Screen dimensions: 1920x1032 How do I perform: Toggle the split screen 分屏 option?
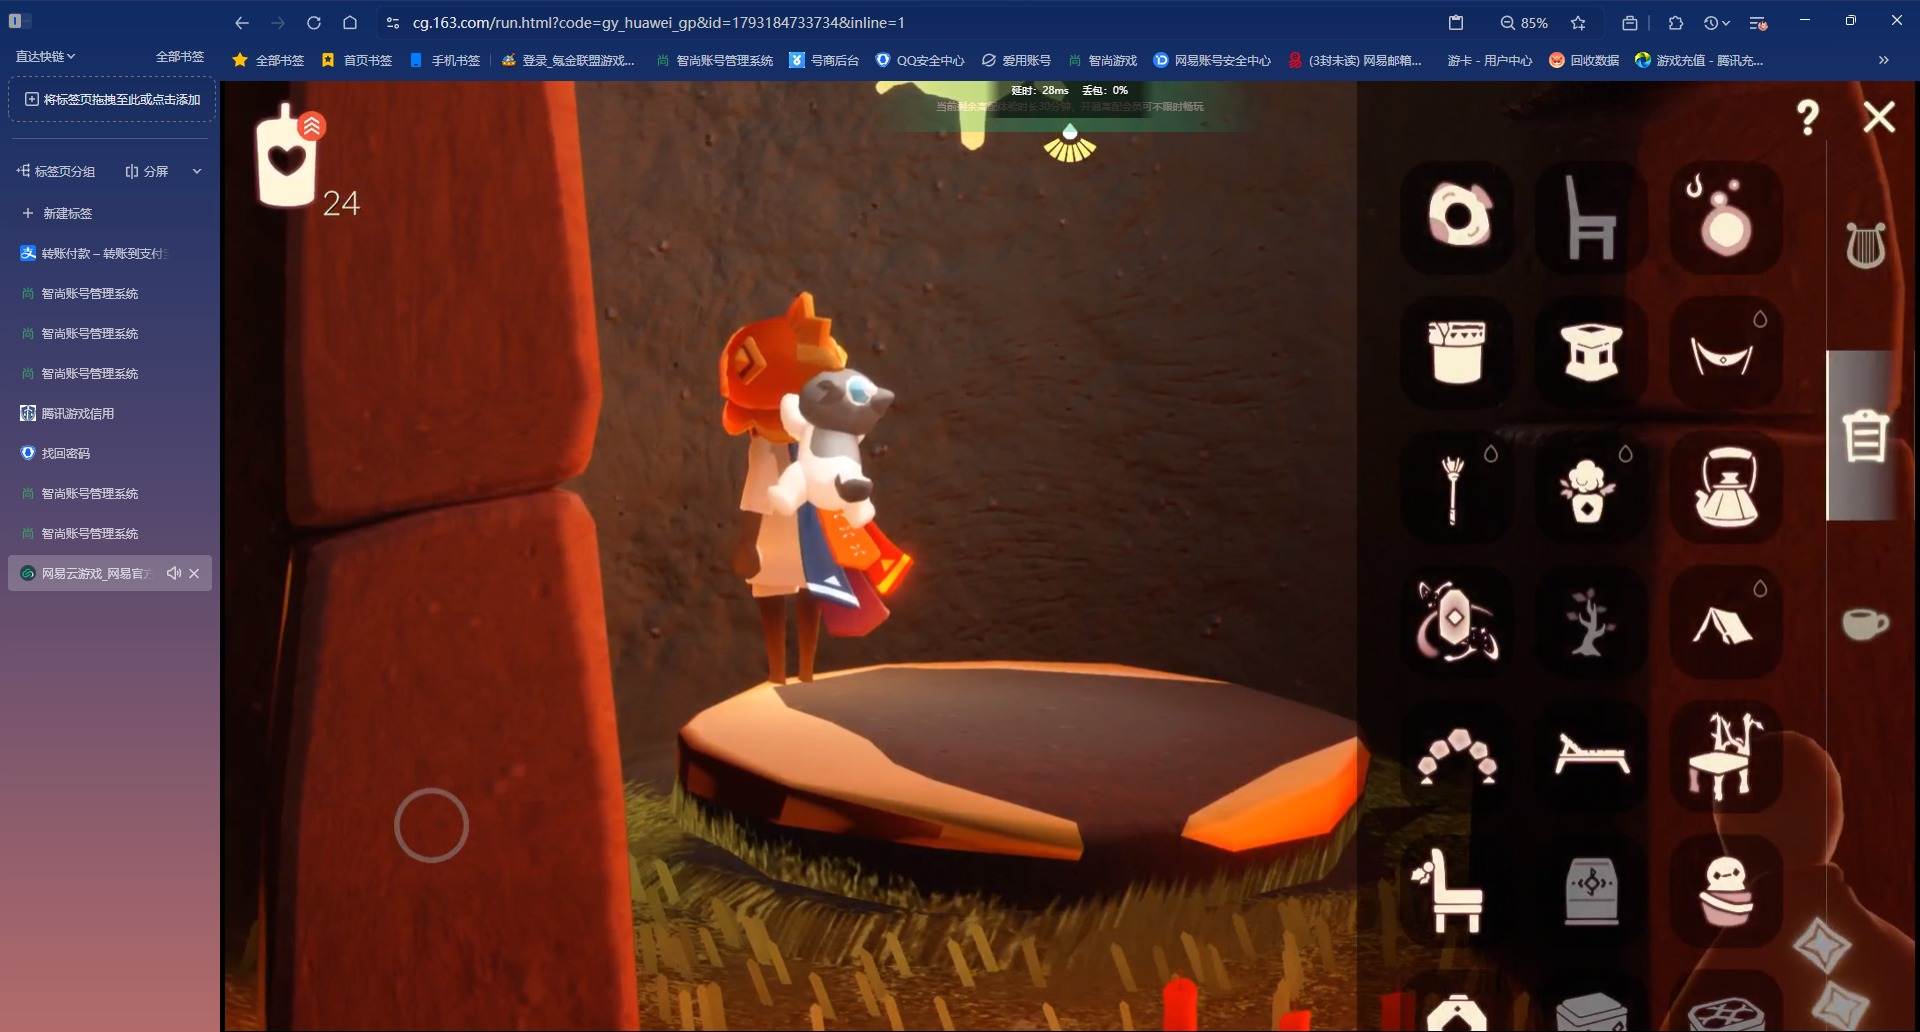coord(146,171)
